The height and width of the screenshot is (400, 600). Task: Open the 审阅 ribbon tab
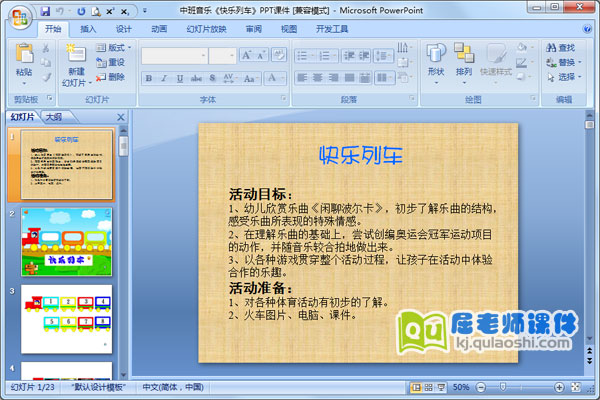pyautogui.click(x=254, y=29)
